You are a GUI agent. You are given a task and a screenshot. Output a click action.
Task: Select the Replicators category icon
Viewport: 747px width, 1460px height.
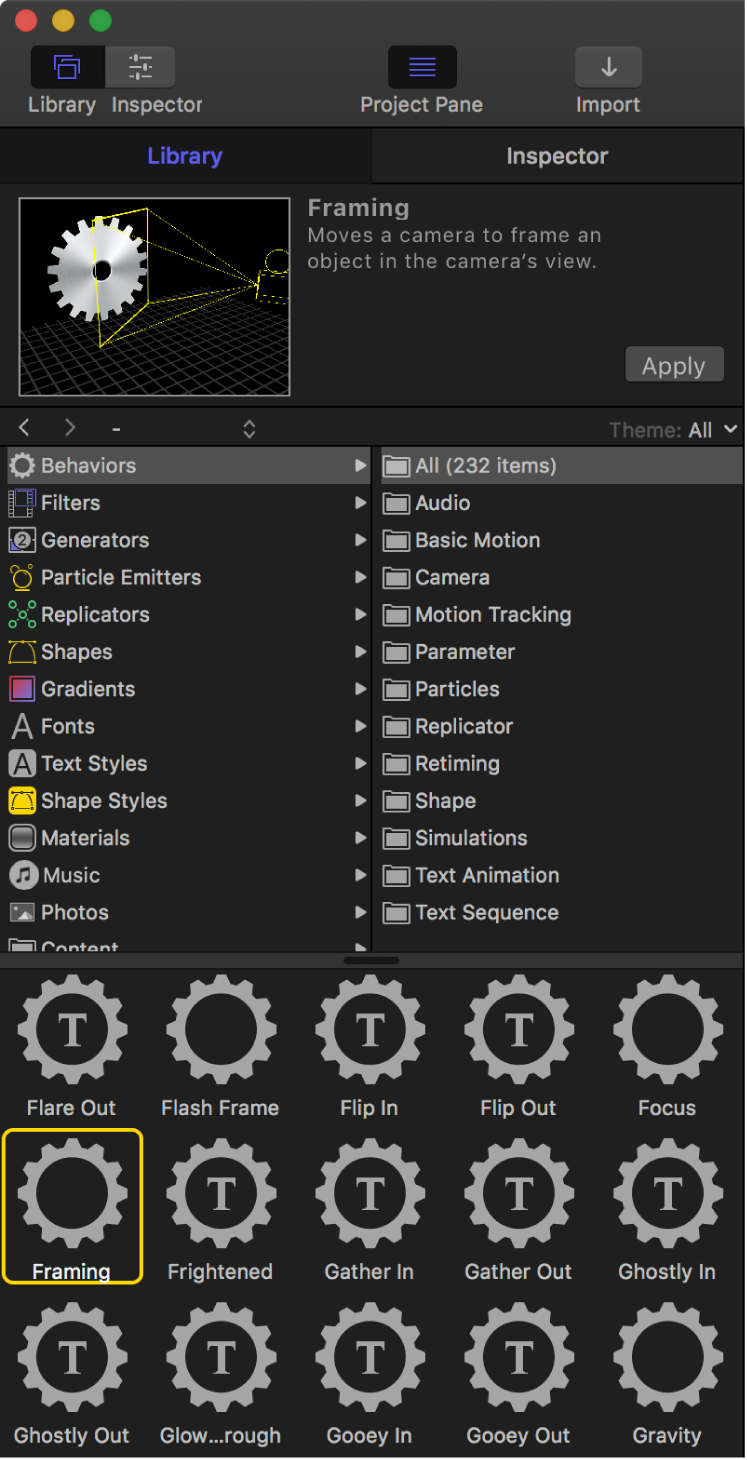(x=22, y=615)
